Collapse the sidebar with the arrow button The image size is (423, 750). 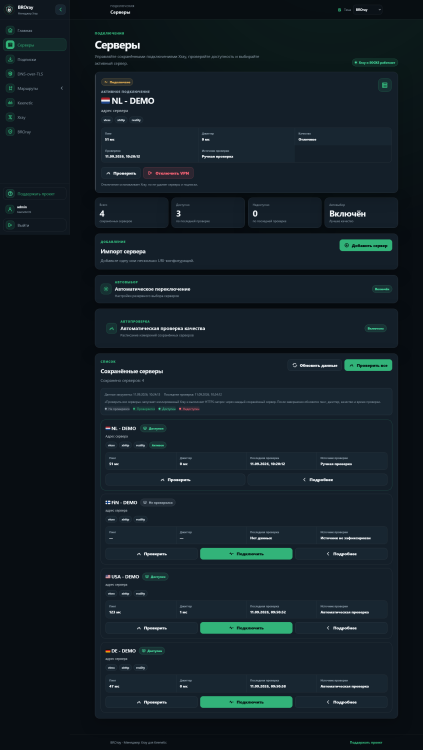(x=60, y=10)
